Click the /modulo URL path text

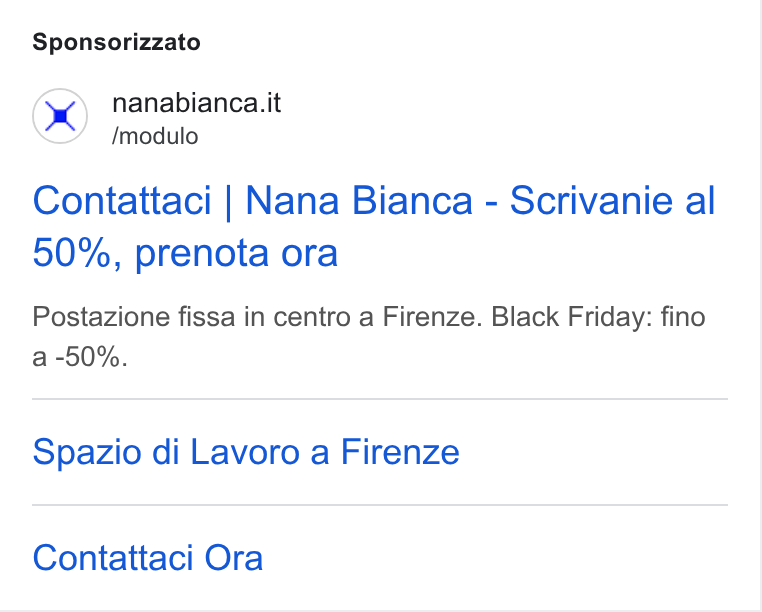pos(155,136)
